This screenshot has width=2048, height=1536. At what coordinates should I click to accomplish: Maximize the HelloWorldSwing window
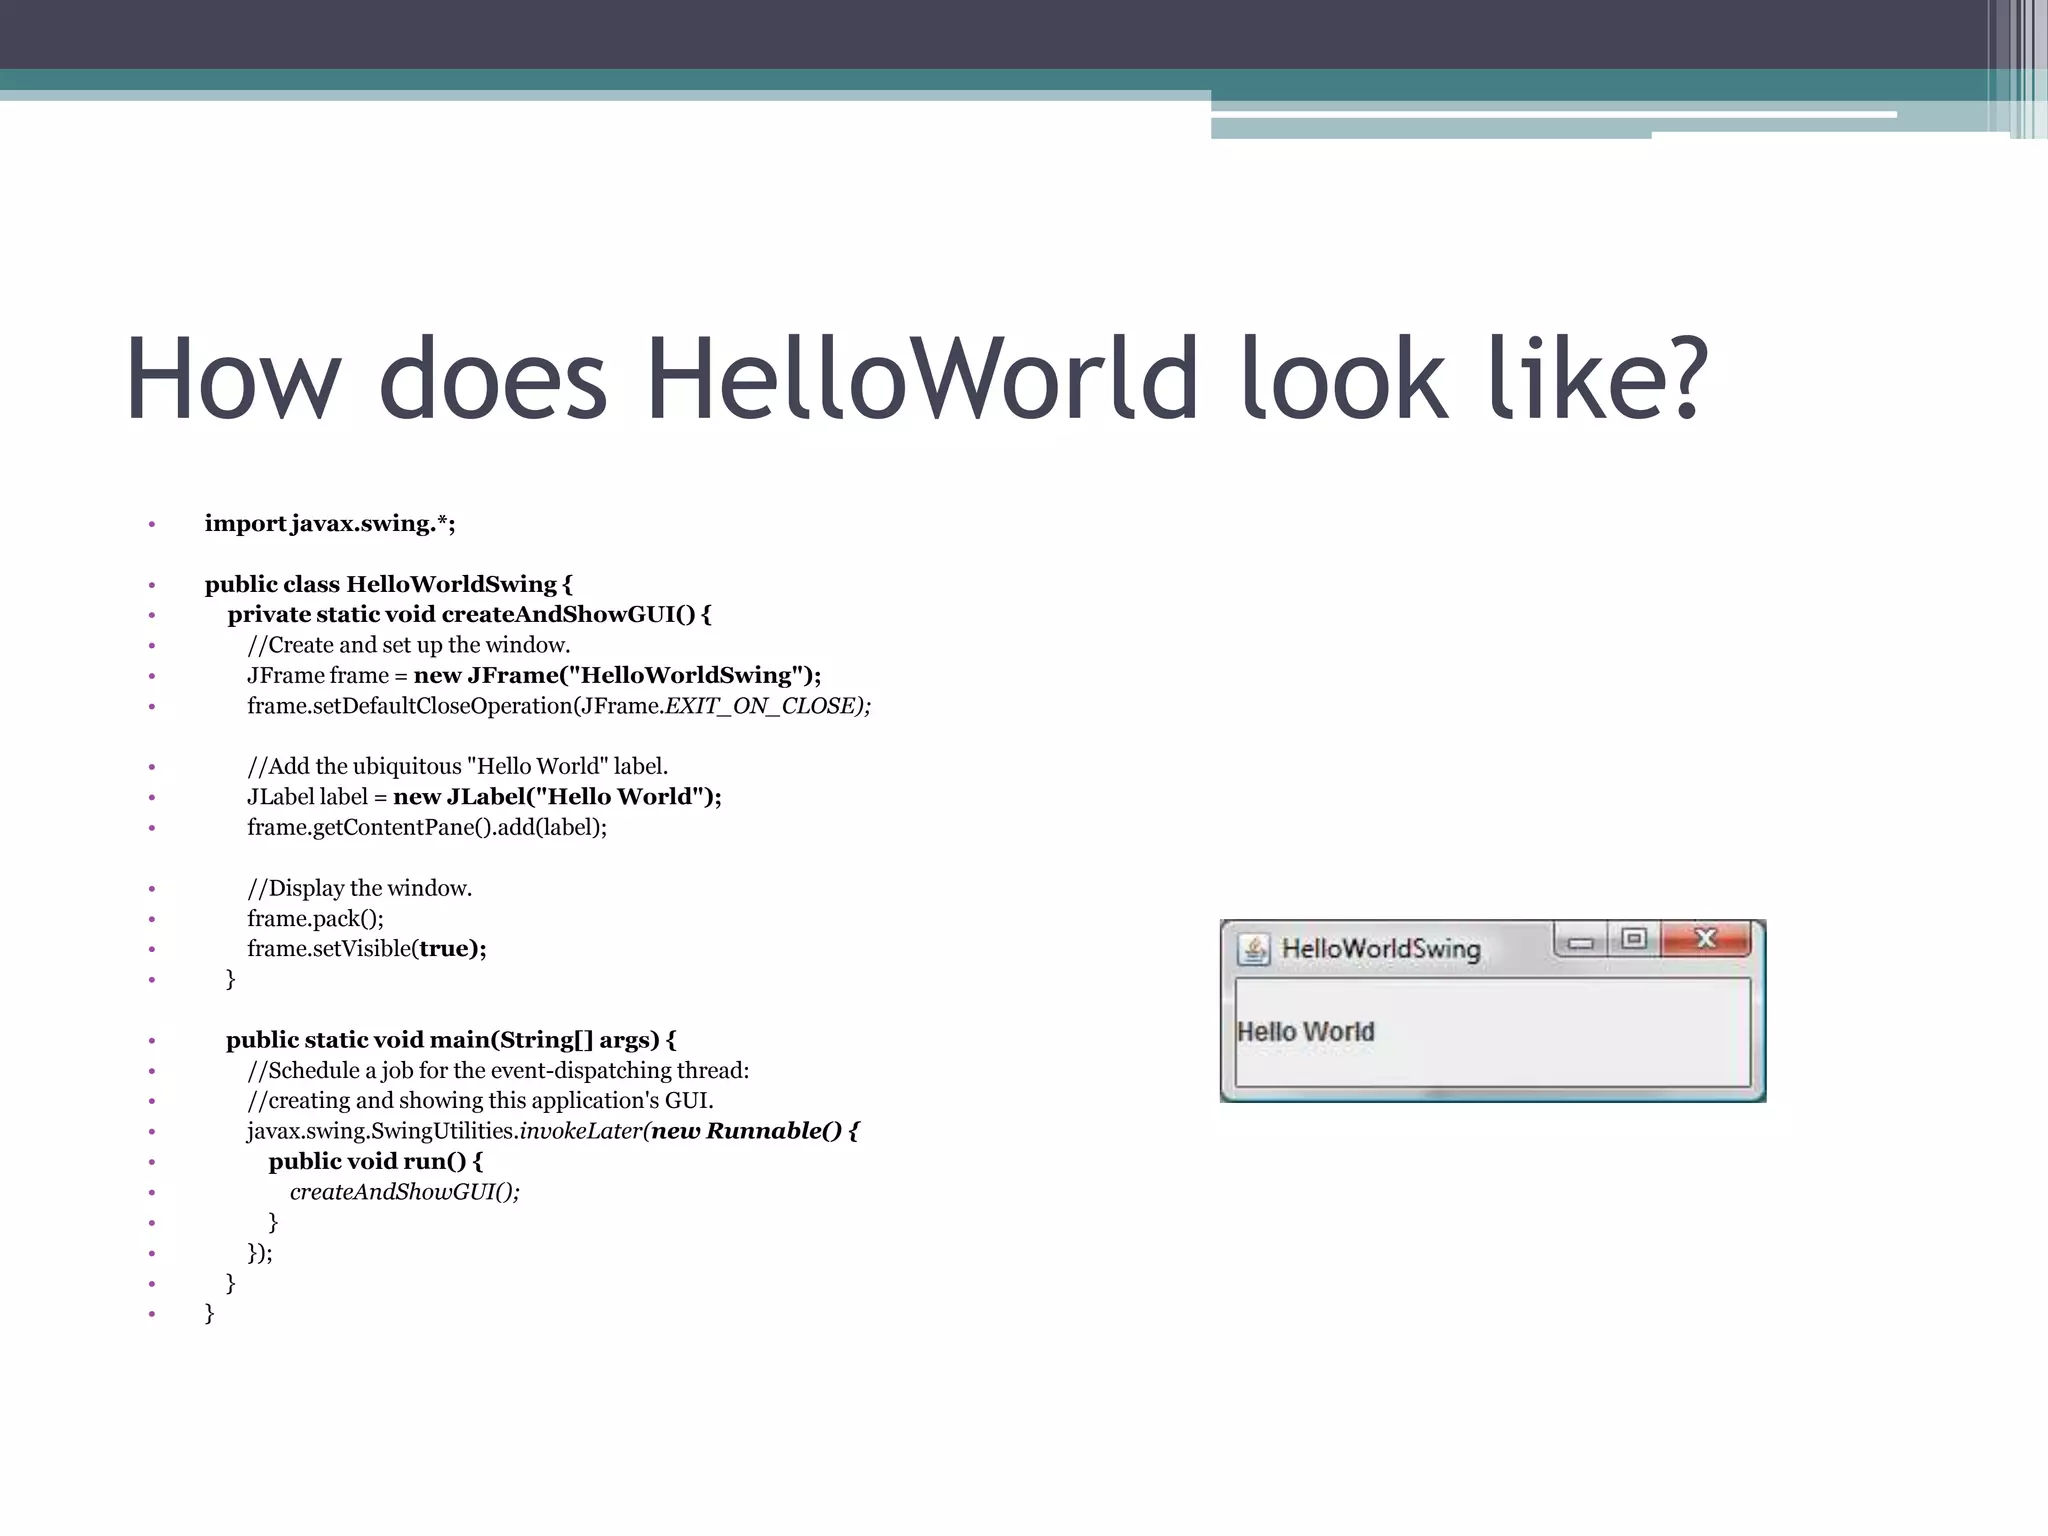pyautogui.click(x=1634, y=939)
